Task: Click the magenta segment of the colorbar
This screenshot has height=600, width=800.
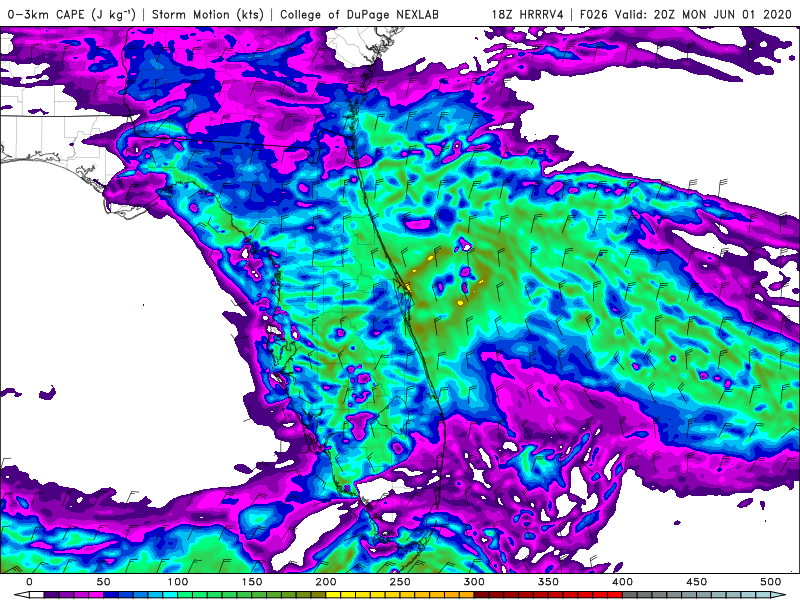Action: 96,595
